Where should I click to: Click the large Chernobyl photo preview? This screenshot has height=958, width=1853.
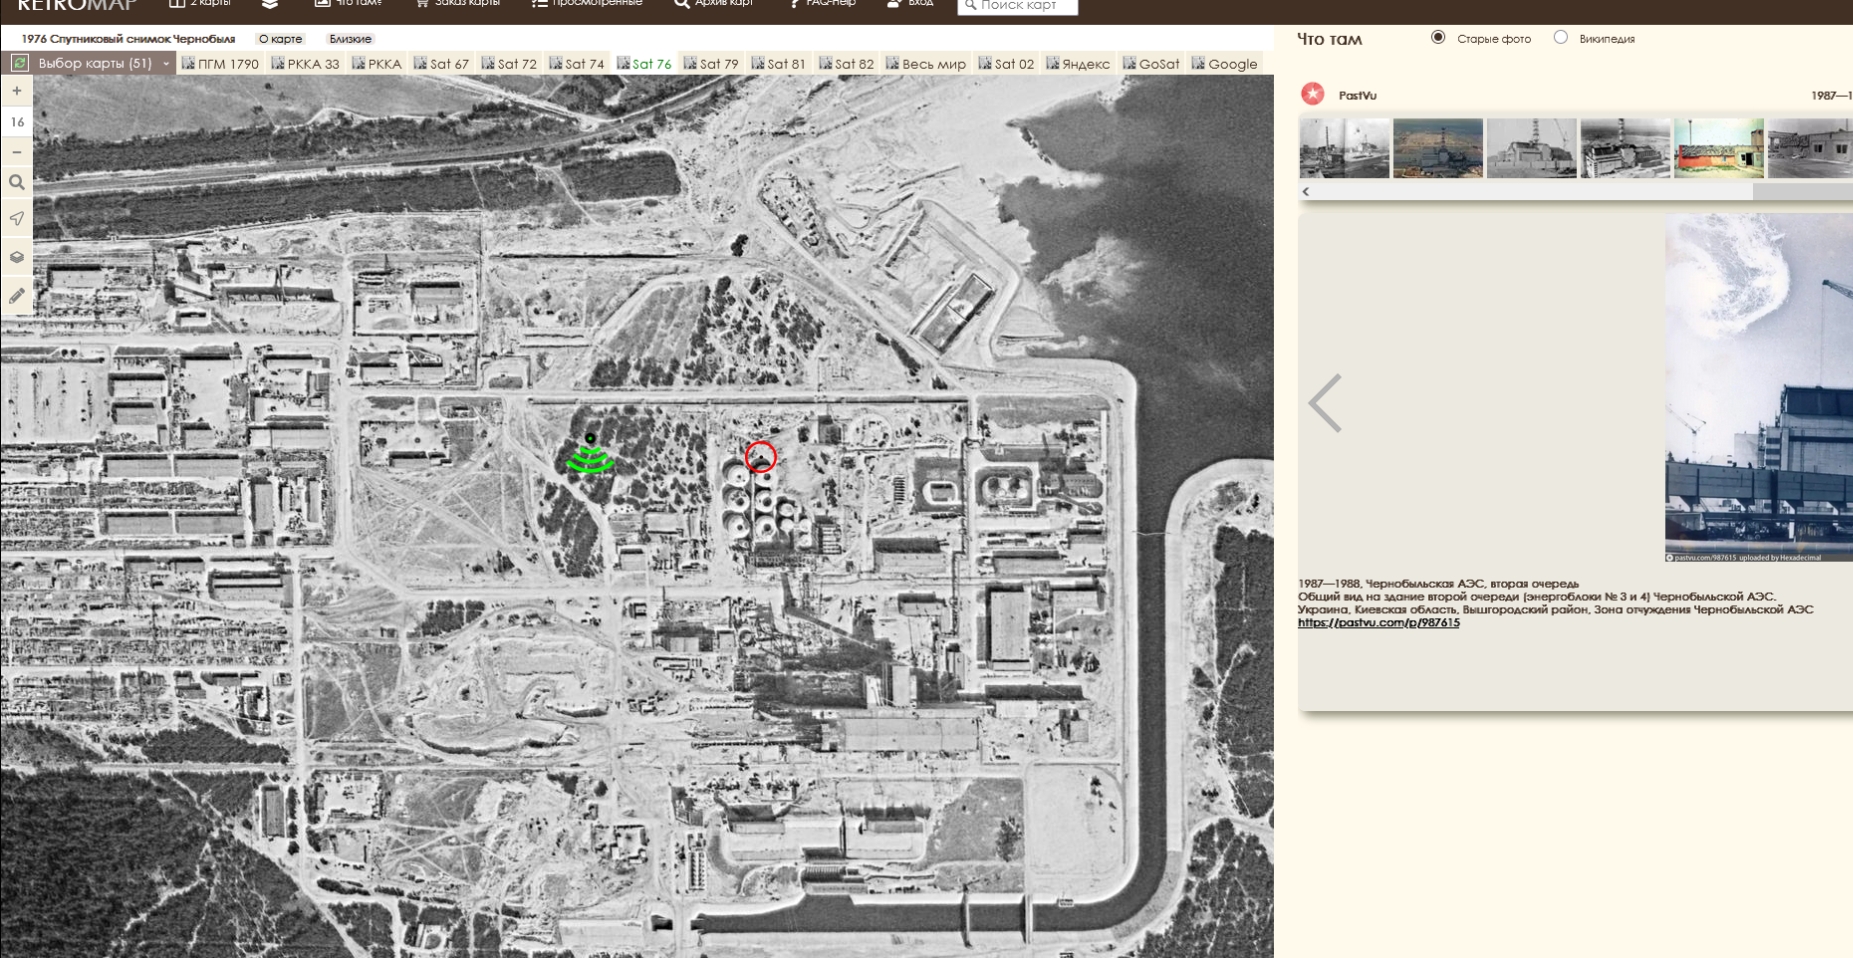(x=1759, y=388)
